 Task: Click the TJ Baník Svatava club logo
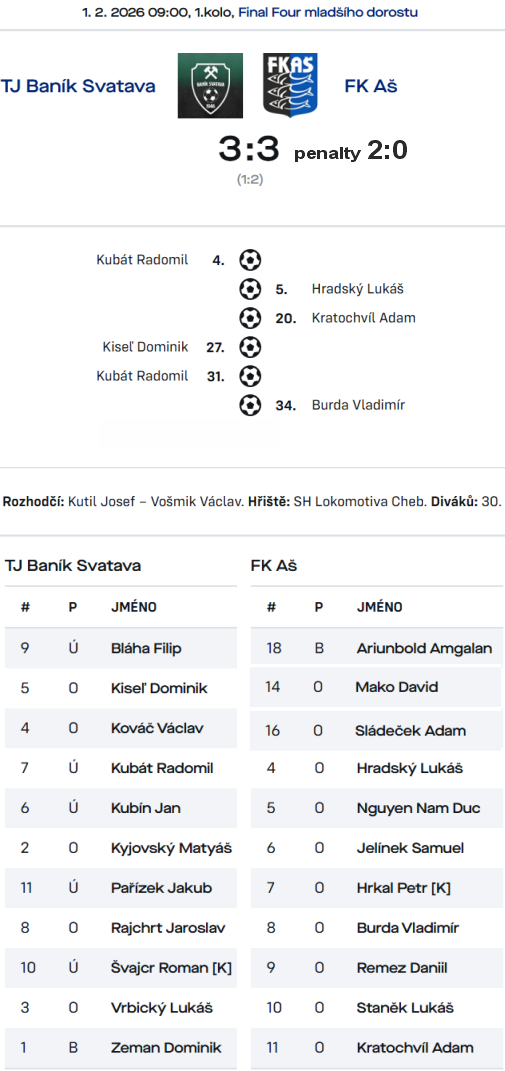tap(210, 86)
